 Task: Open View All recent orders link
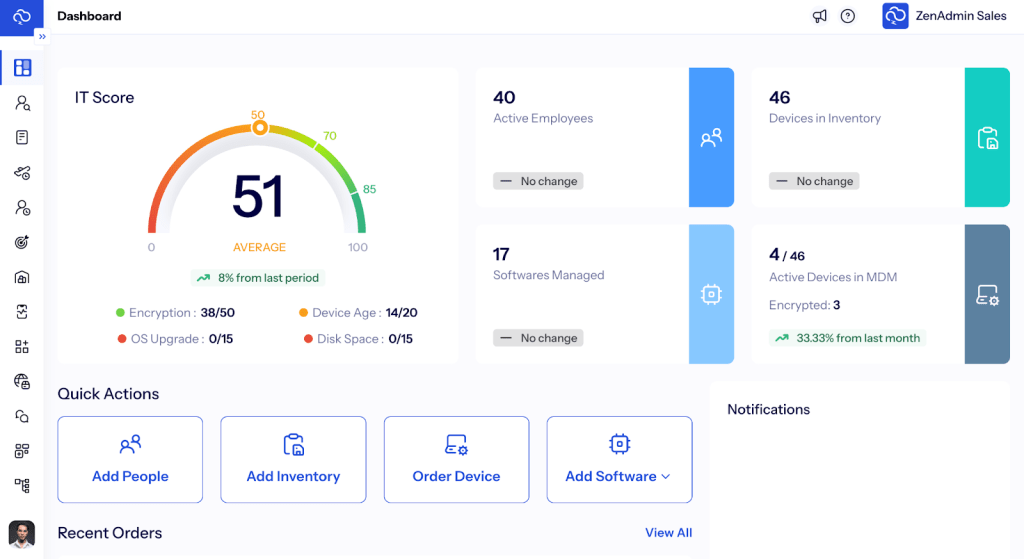coord(668,533)
